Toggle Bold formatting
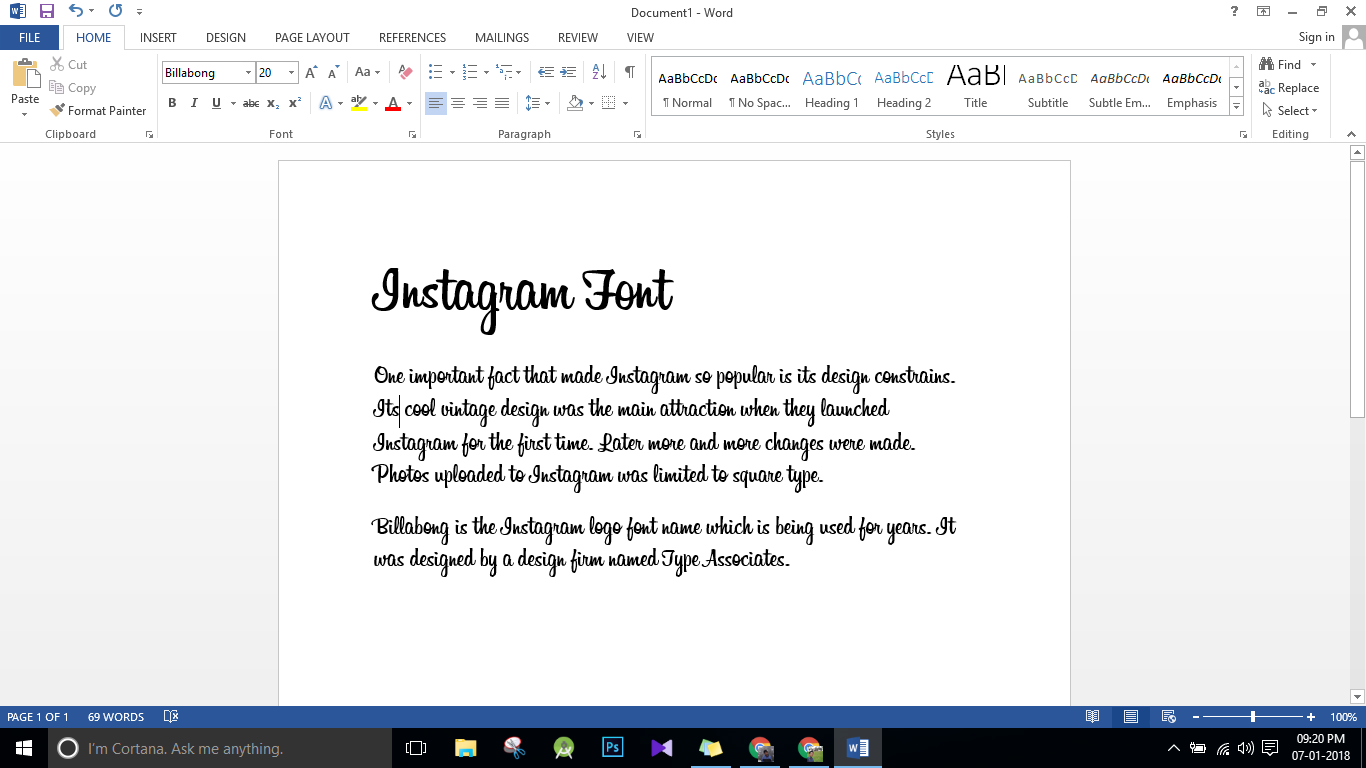This screenshot has width=1366, height=768. pyautogui.click(x=172, y=103)
